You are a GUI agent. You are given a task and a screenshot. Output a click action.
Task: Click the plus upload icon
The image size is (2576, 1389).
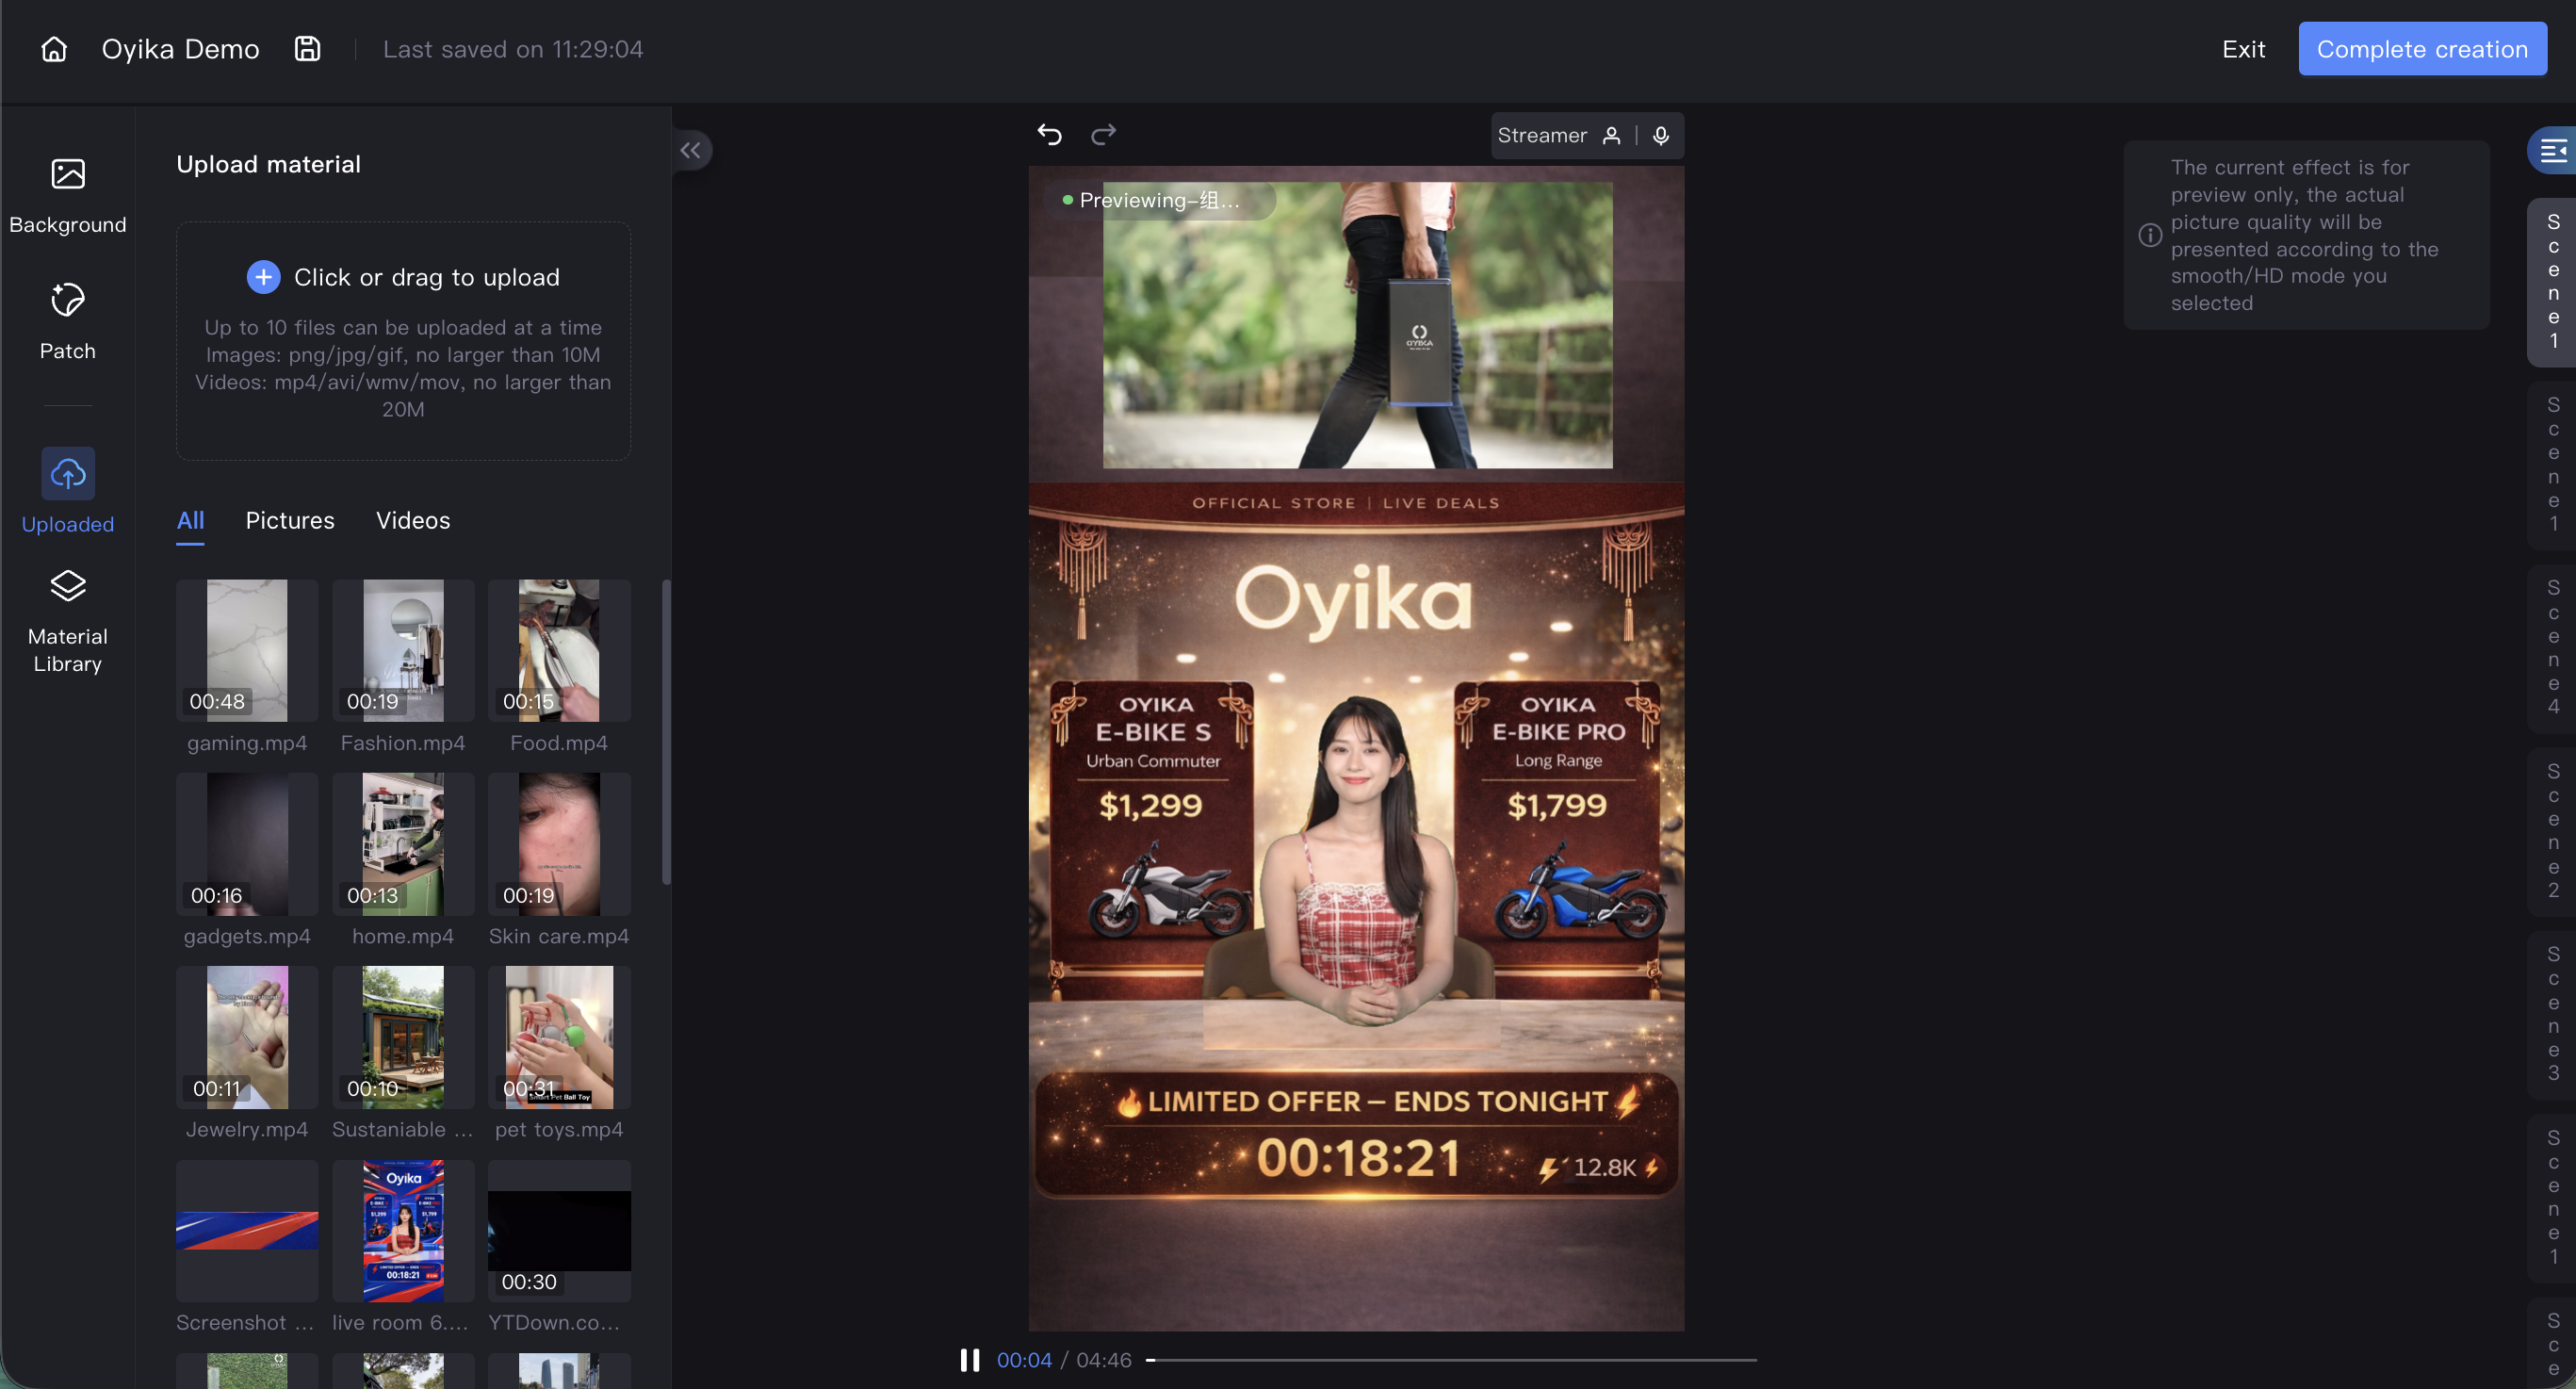click(x=263, y=277)
